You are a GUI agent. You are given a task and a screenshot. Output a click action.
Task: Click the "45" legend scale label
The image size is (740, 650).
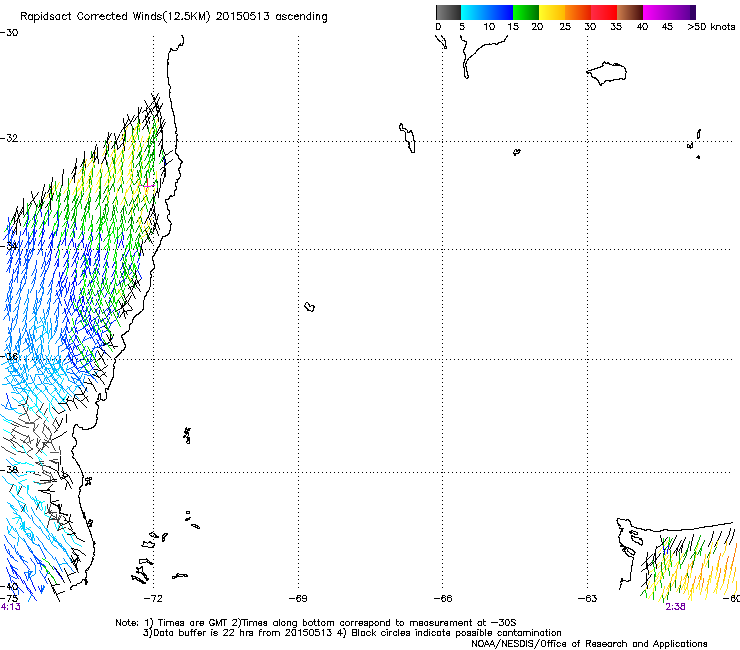(x=667, y=27)
